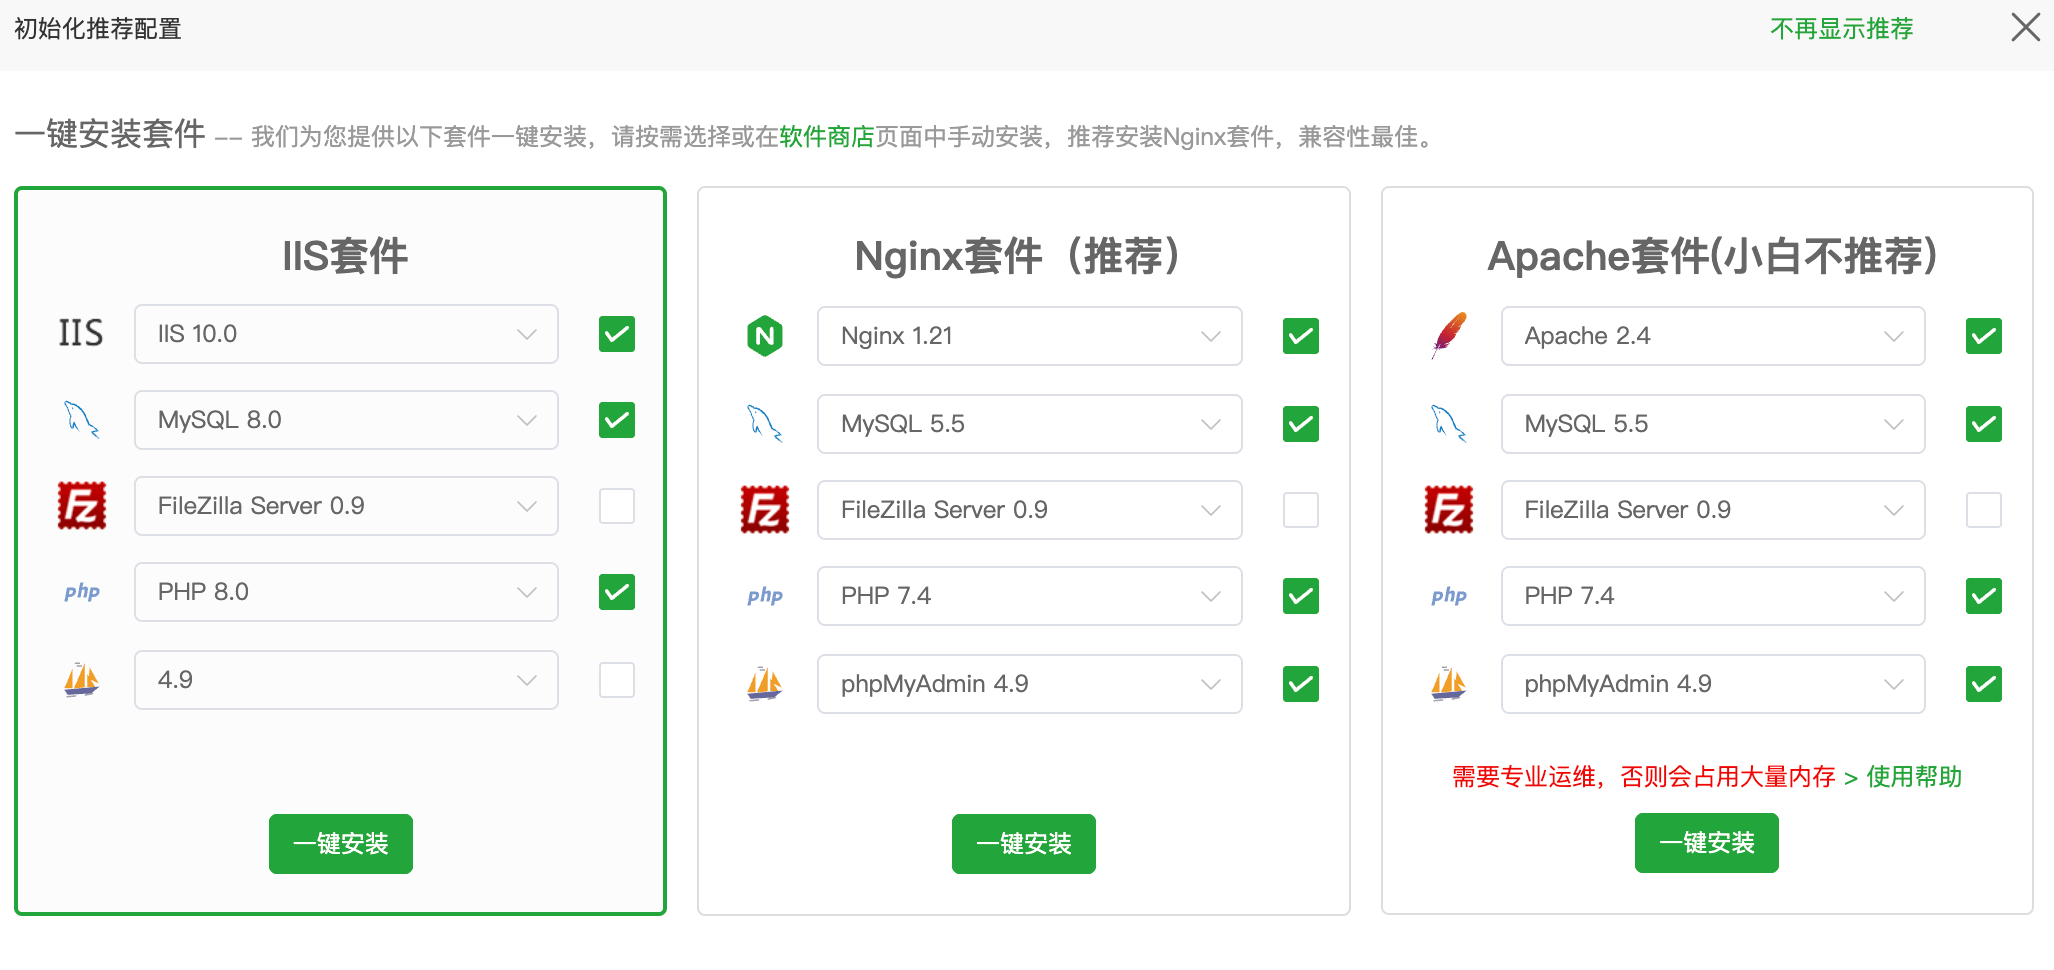Enable FileZilla Server in the IIS suite

(617, 506)
